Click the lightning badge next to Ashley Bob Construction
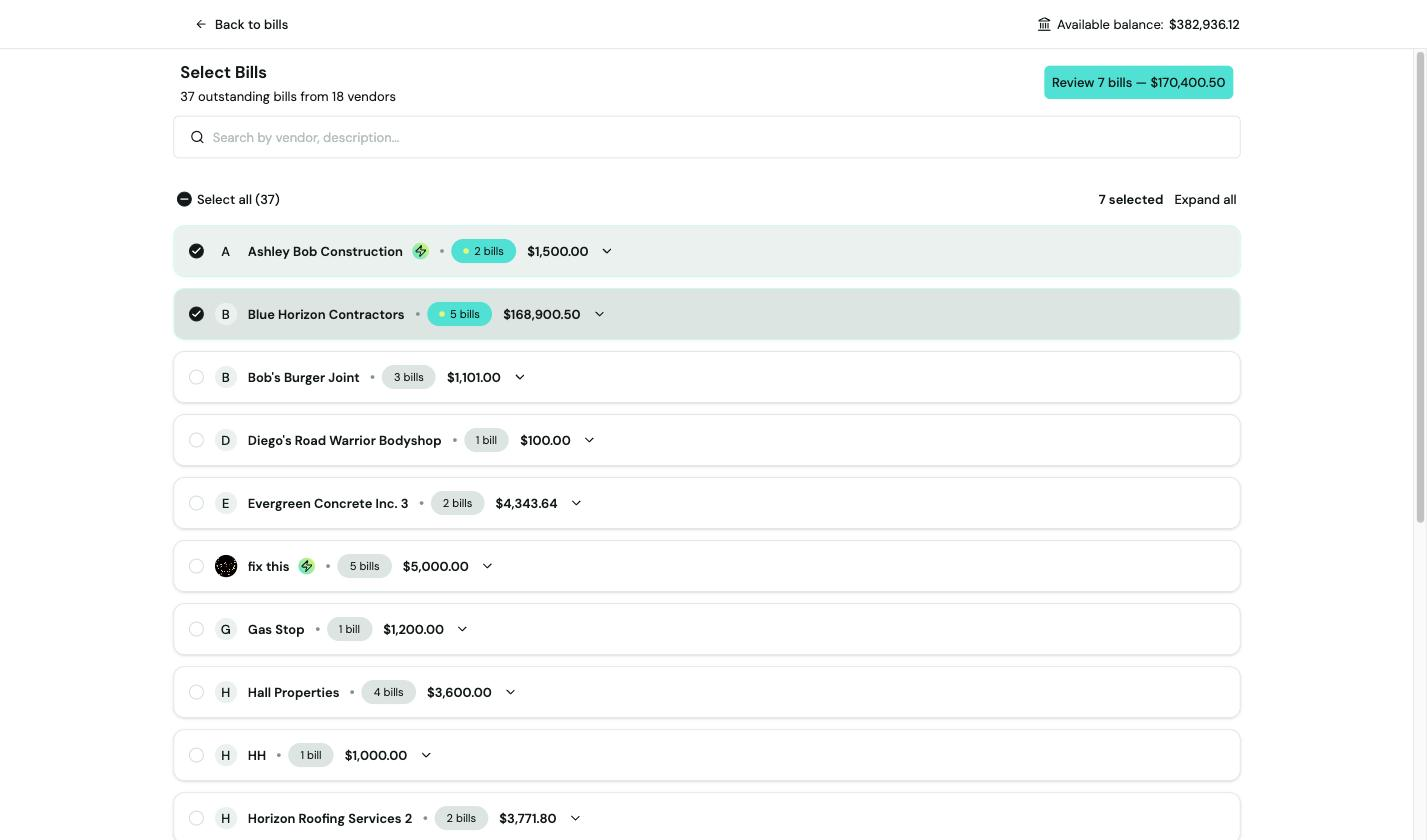 421,251
